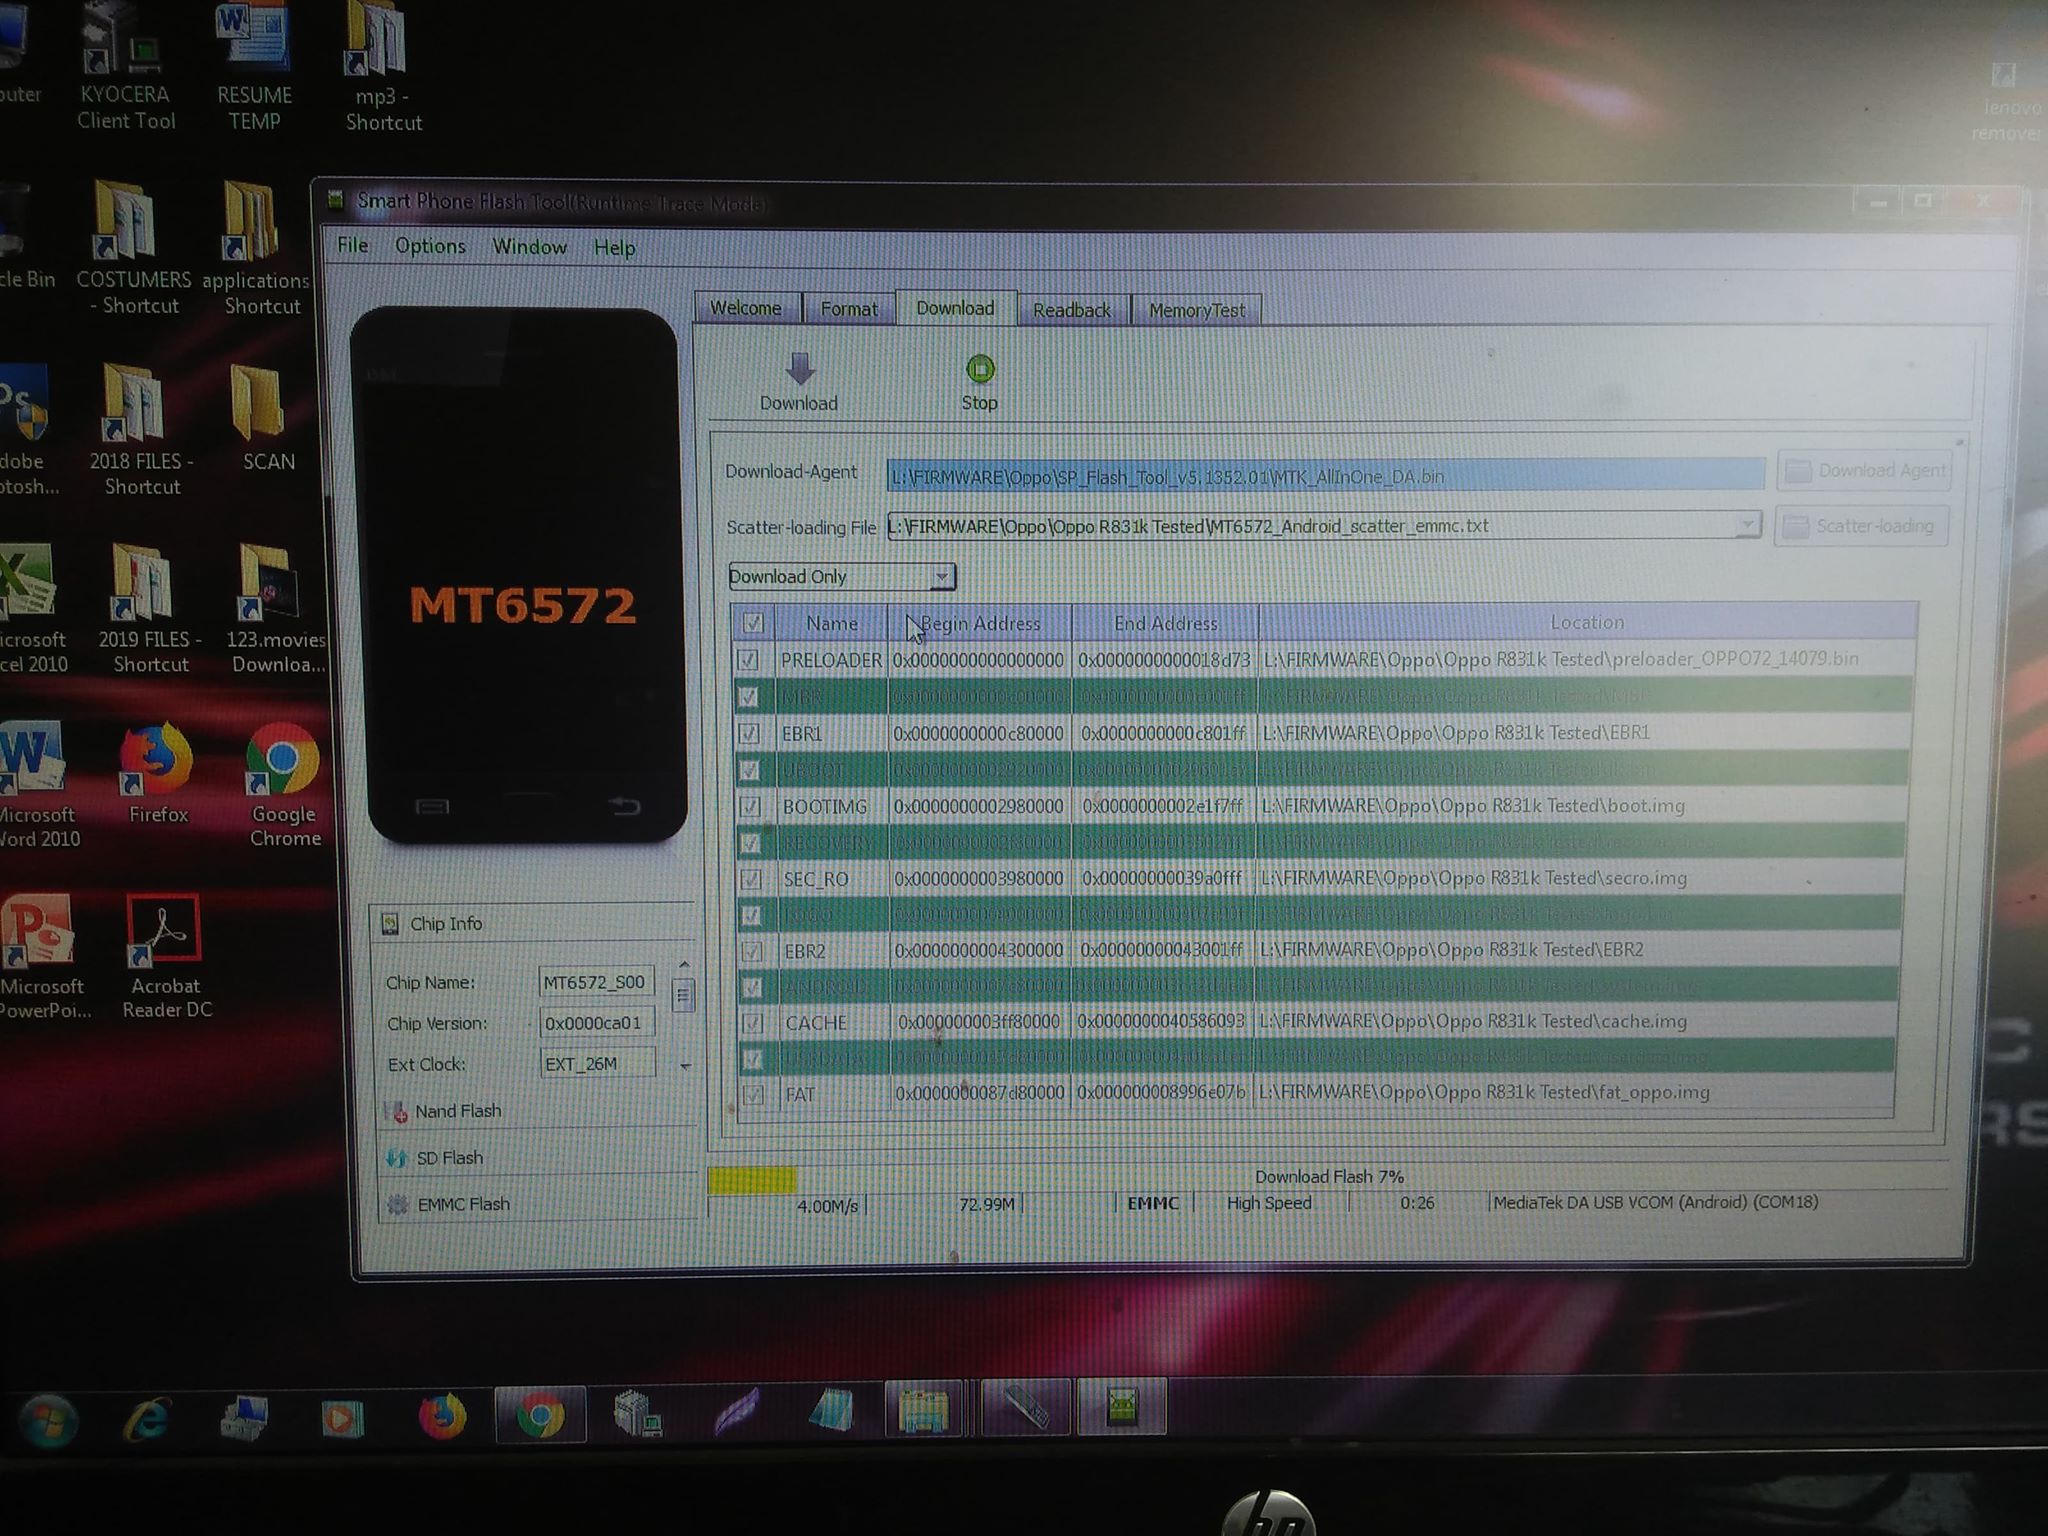Open the Options menu
The width and height of the screenshot is (2048, 1536).
(430, 246)
